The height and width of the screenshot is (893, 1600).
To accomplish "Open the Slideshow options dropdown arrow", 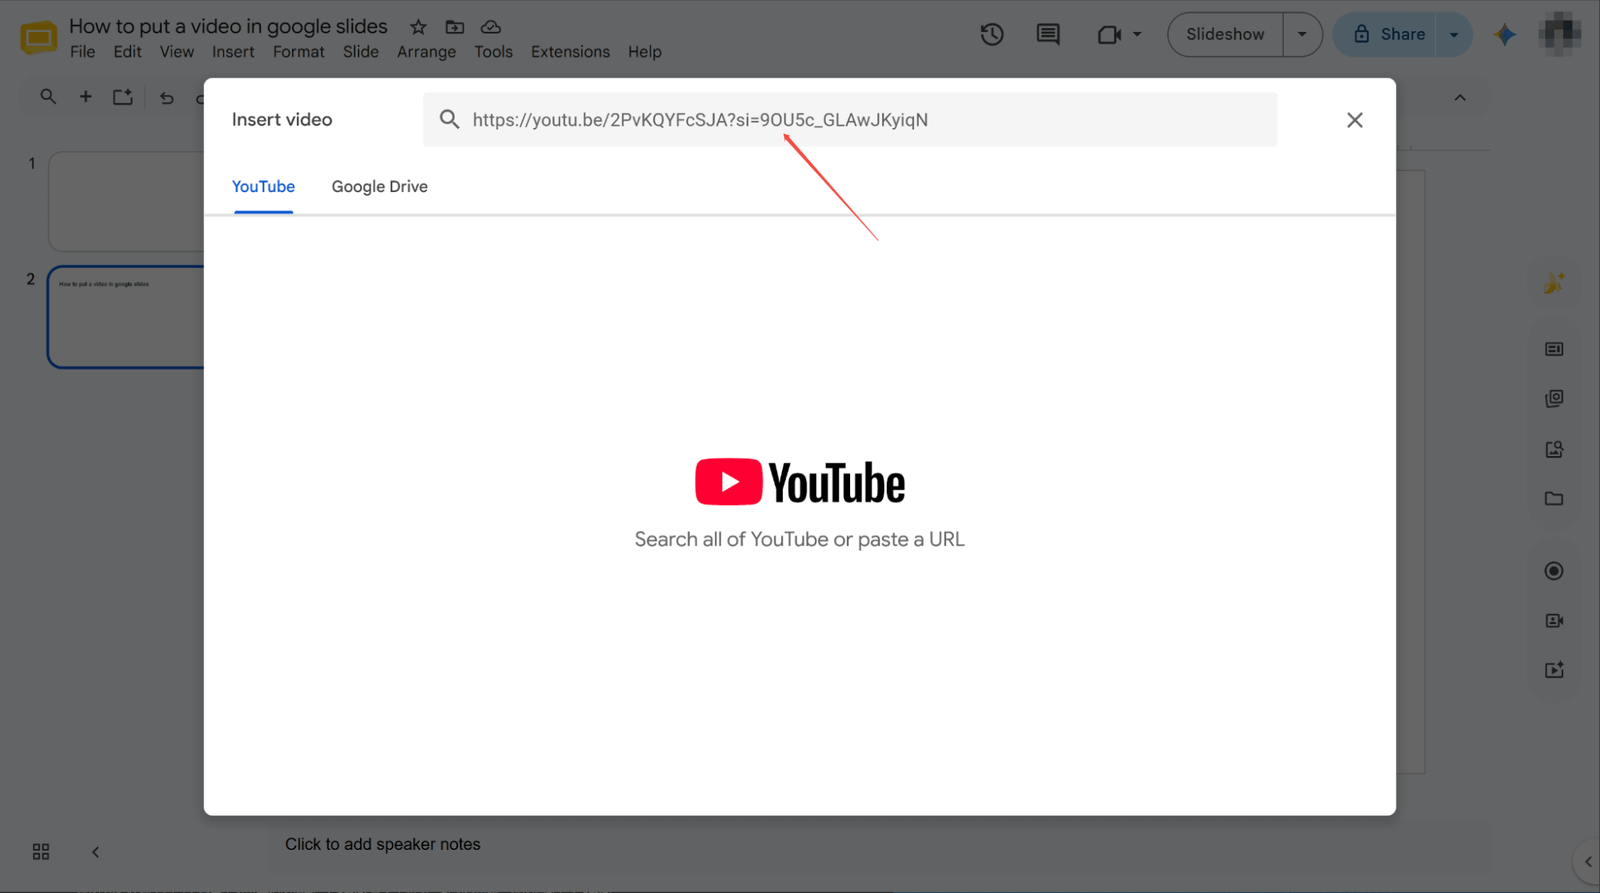I will (1302, 34).
